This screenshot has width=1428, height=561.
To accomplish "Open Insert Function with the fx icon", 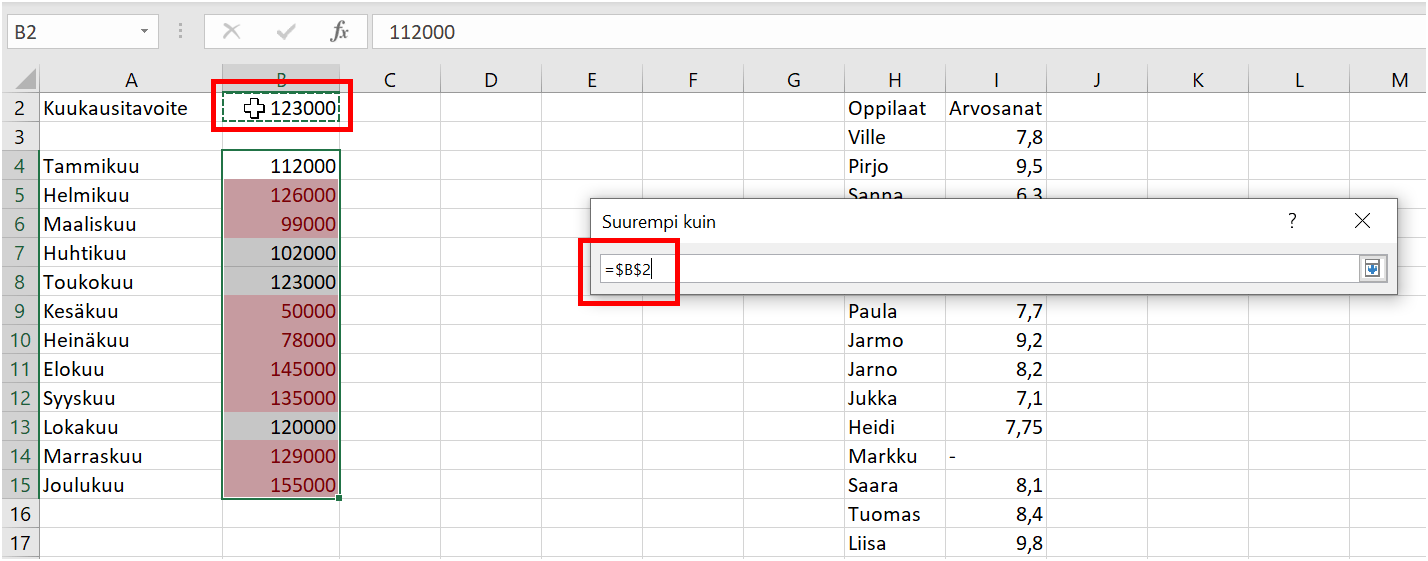I will coord(340,32).
